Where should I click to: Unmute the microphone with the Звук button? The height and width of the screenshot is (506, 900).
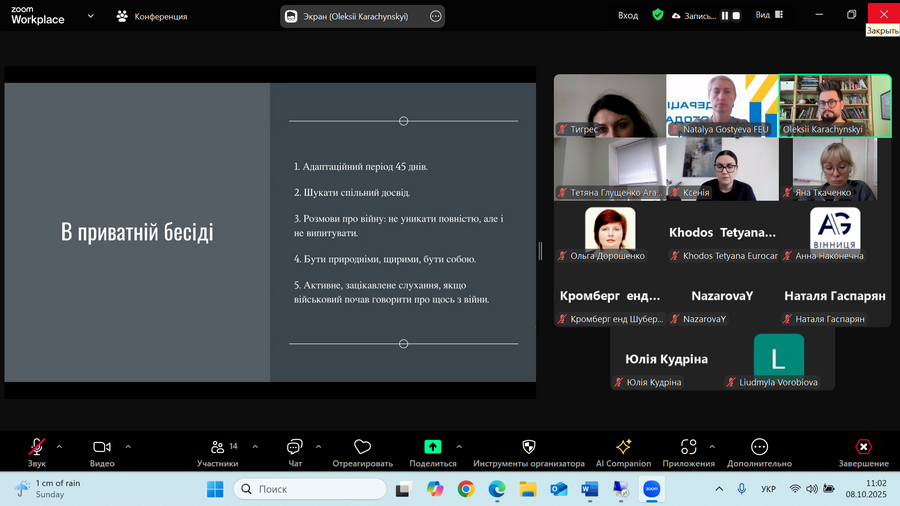point(37,448)
